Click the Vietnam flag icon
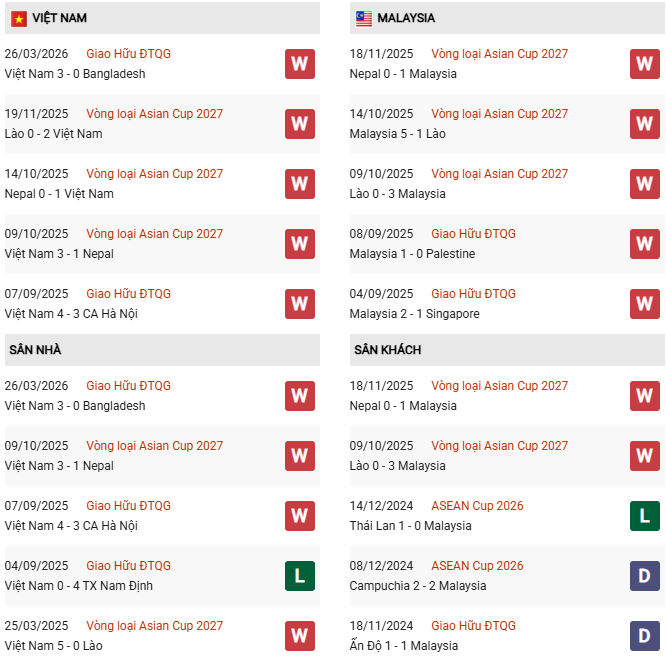This screenshot has height=659, width=666. click(19, 19)
